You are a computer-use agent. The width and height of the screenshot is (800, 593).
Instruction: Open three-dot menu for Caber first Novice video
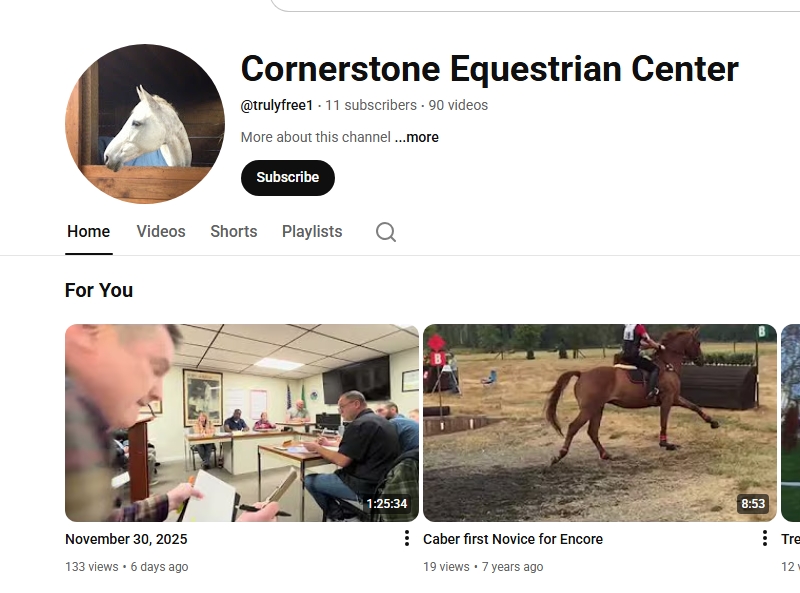pyautogui.click(x=764, y=538)
